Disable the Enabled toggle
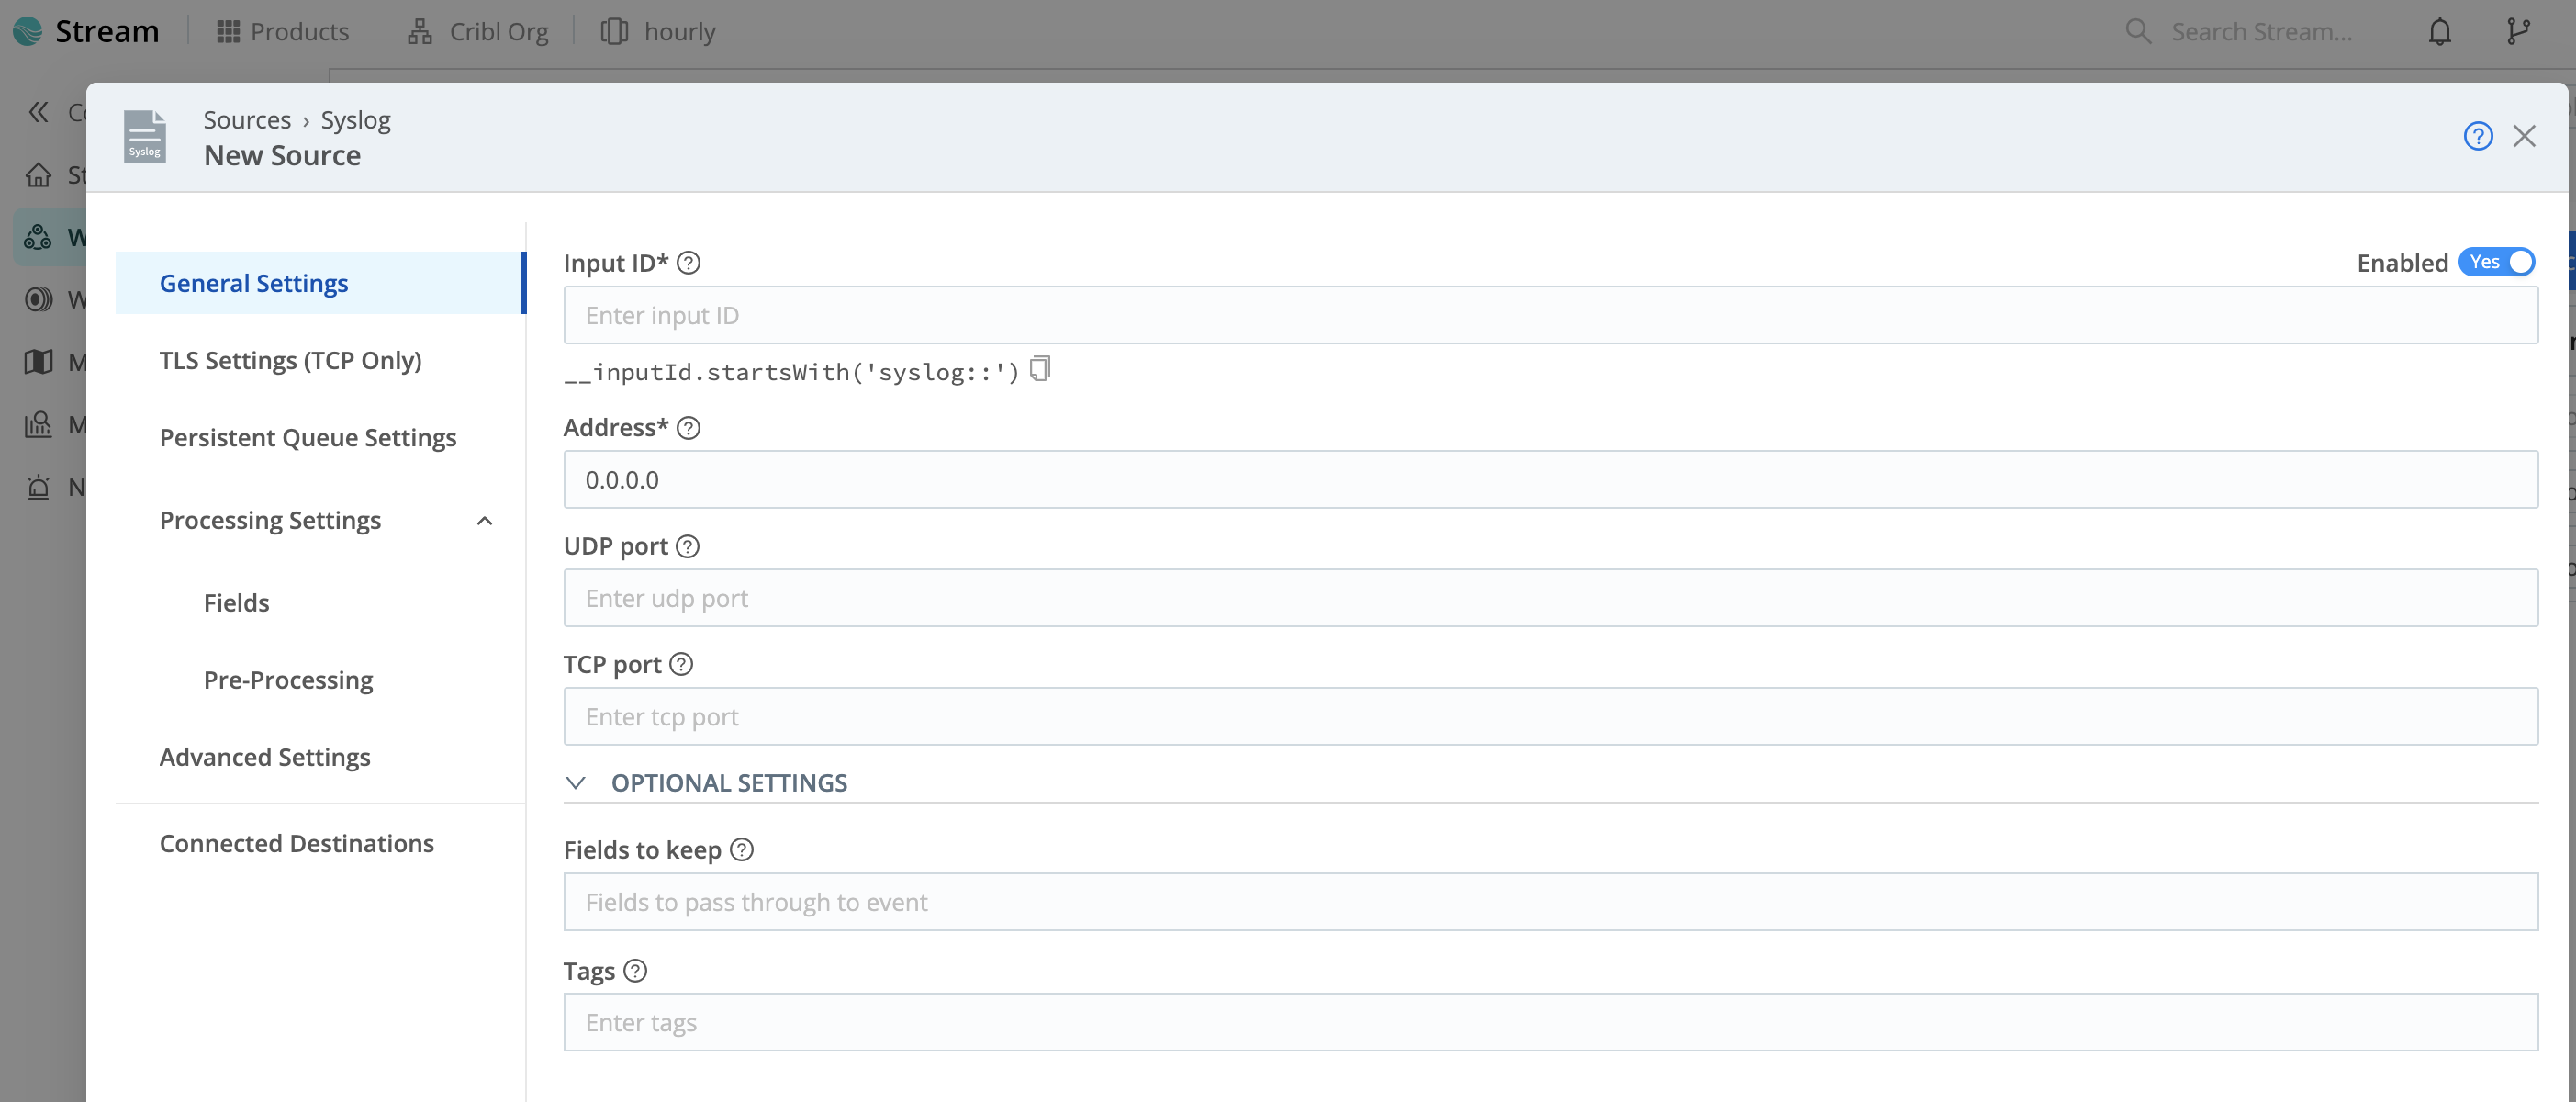Image resolution: width=2576 pixels, height=1102 pixels. coord(2497,261)
